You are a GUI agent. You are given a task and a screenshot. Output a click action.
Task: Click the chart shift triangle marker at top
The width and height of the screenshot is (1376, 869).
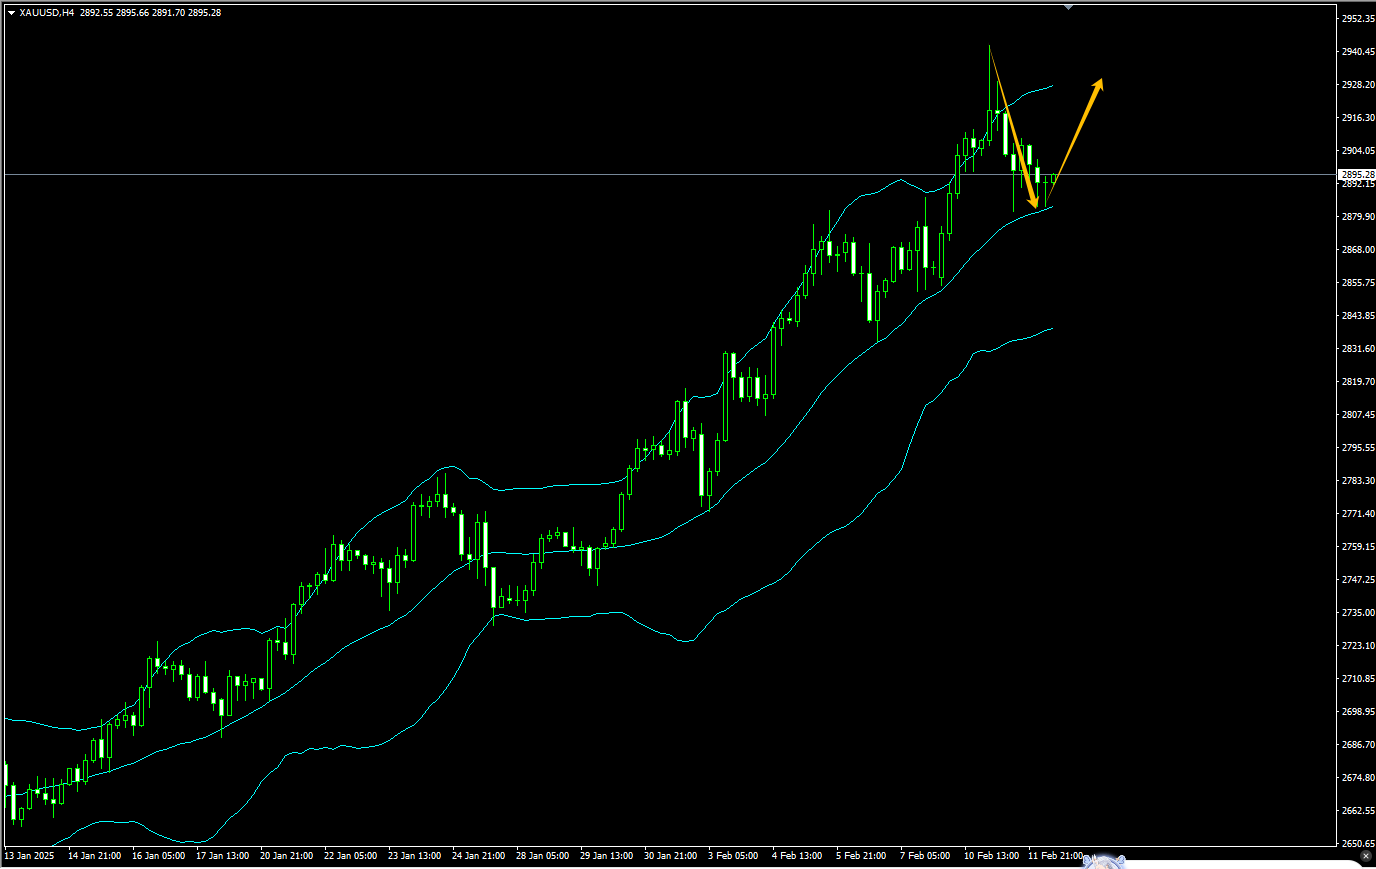point(1068,7)
